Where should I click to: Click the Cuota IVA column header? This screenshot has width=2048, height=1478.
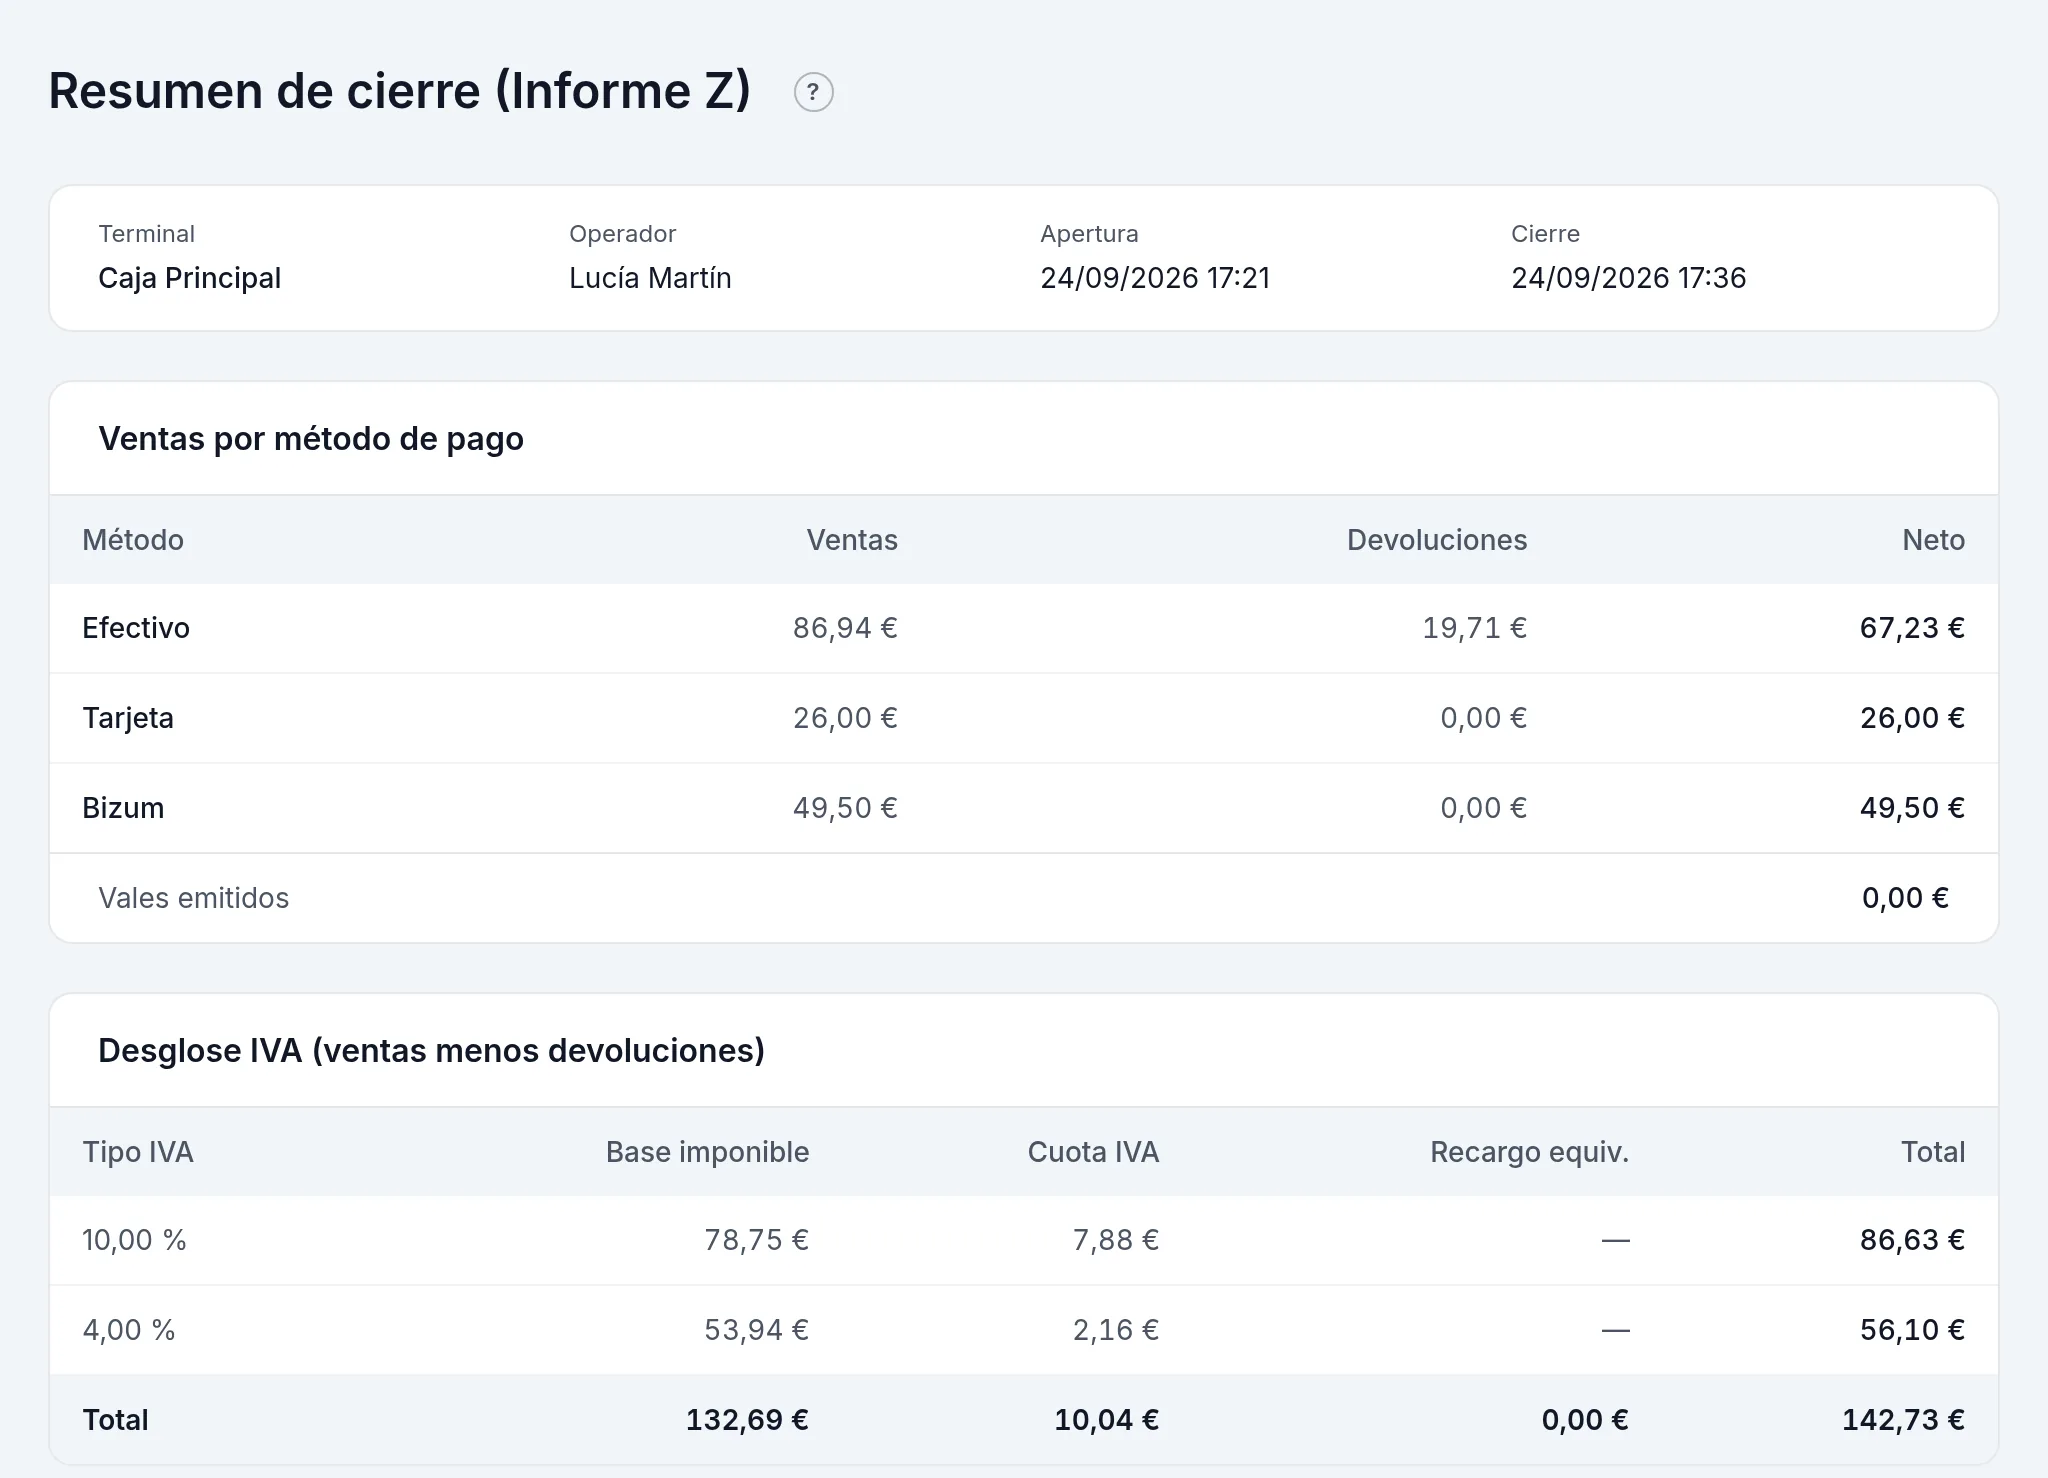[x=1093, y=1152]
